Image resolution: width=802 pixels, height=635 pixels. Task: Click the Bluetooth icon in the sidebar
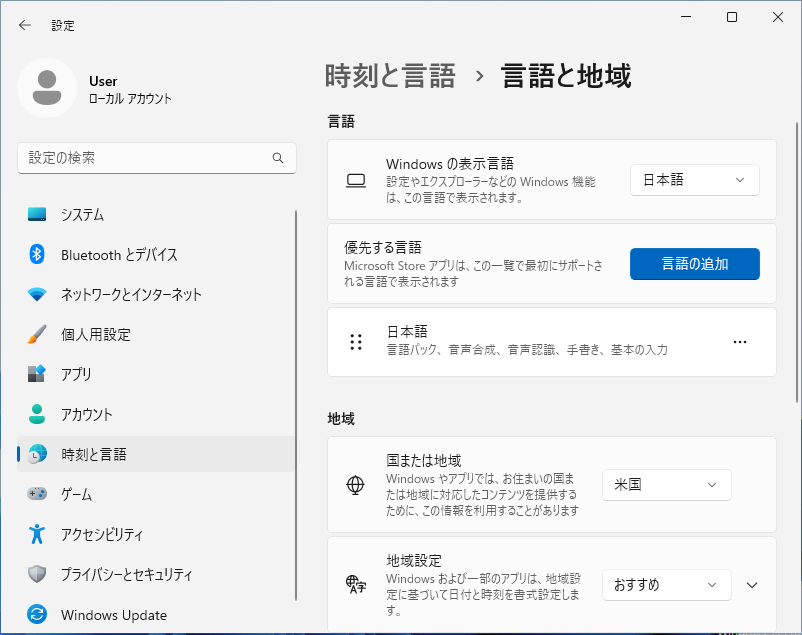click(x=37, y=254)
